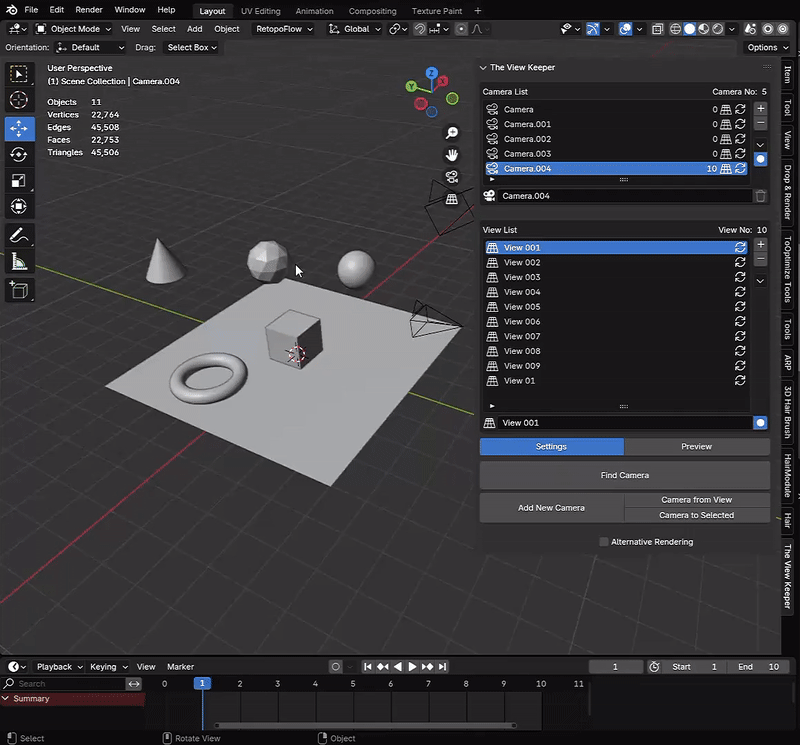Click the Camera from View button

coord(696,500)
